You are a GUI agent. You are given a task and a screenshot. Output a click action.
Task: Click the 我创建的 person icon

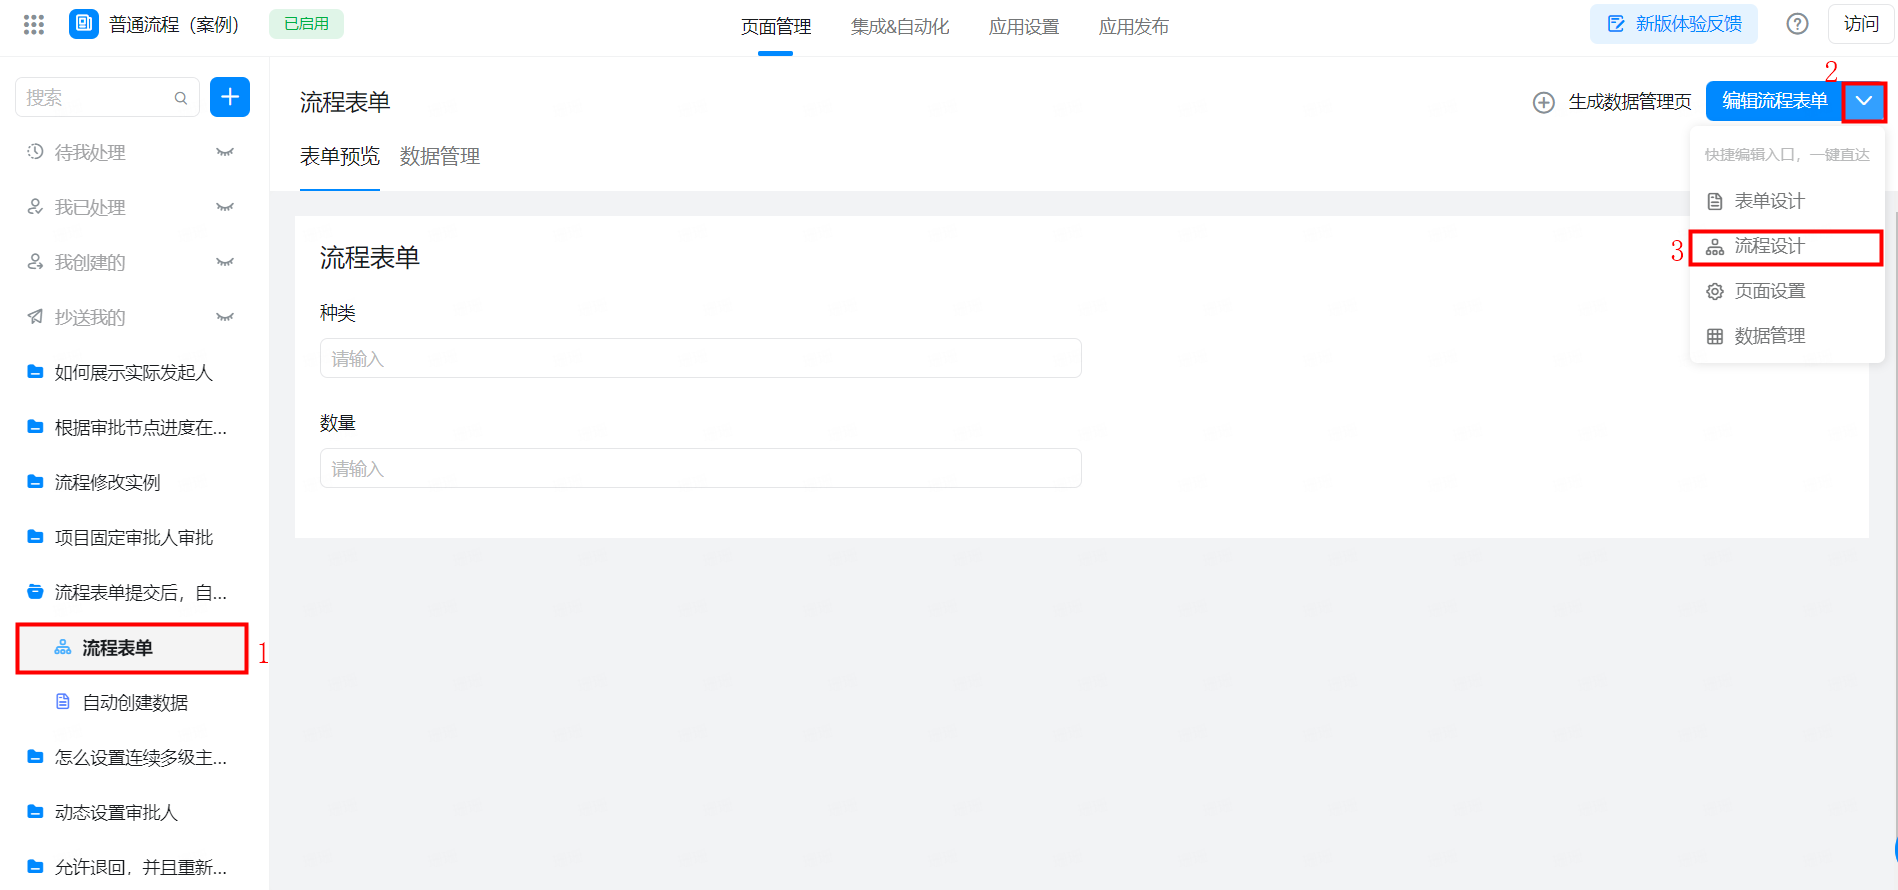pyautogui.click(x=35, y=261)
